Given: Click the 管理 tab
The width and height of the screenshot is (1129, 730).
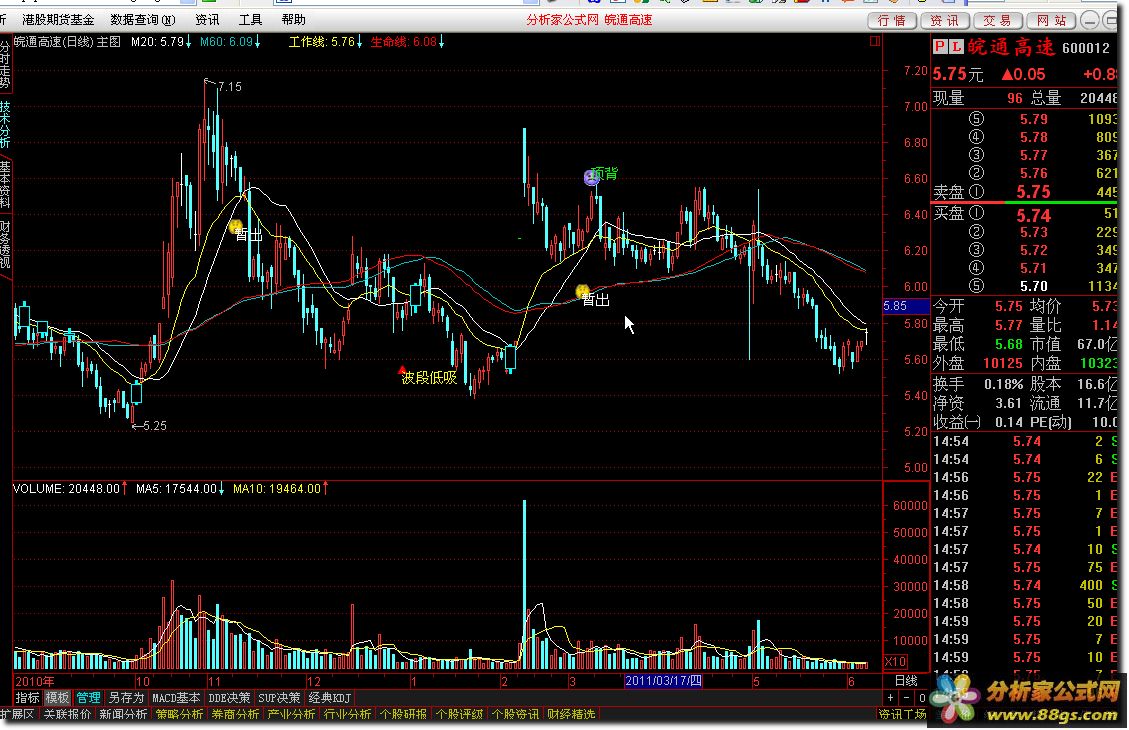Looking at the screenshot, I should pos(88,698).
